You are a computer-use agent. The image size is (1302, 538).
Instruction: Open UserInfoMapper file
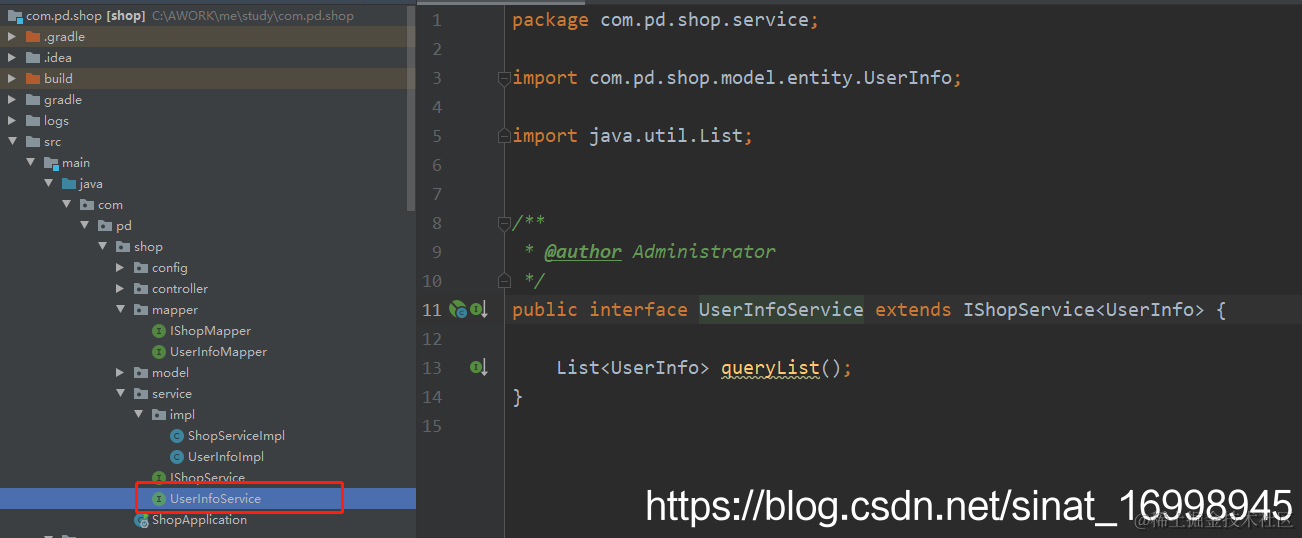pos(218,352)
